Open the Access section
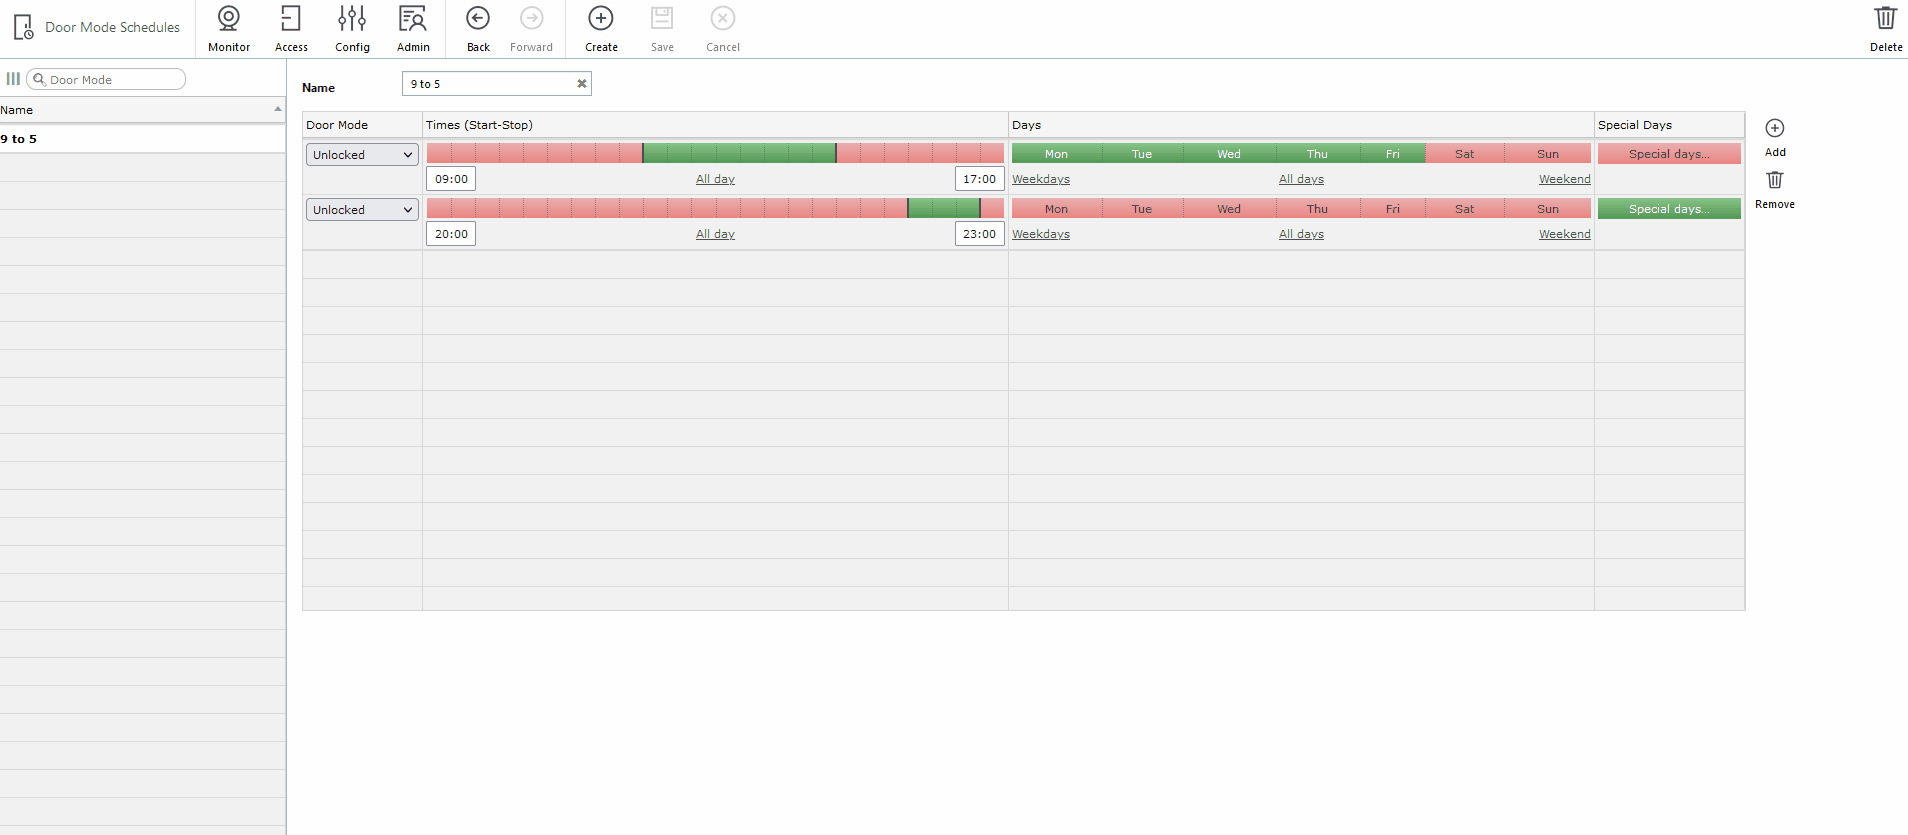1908x835 pixels. coord(291,29)
